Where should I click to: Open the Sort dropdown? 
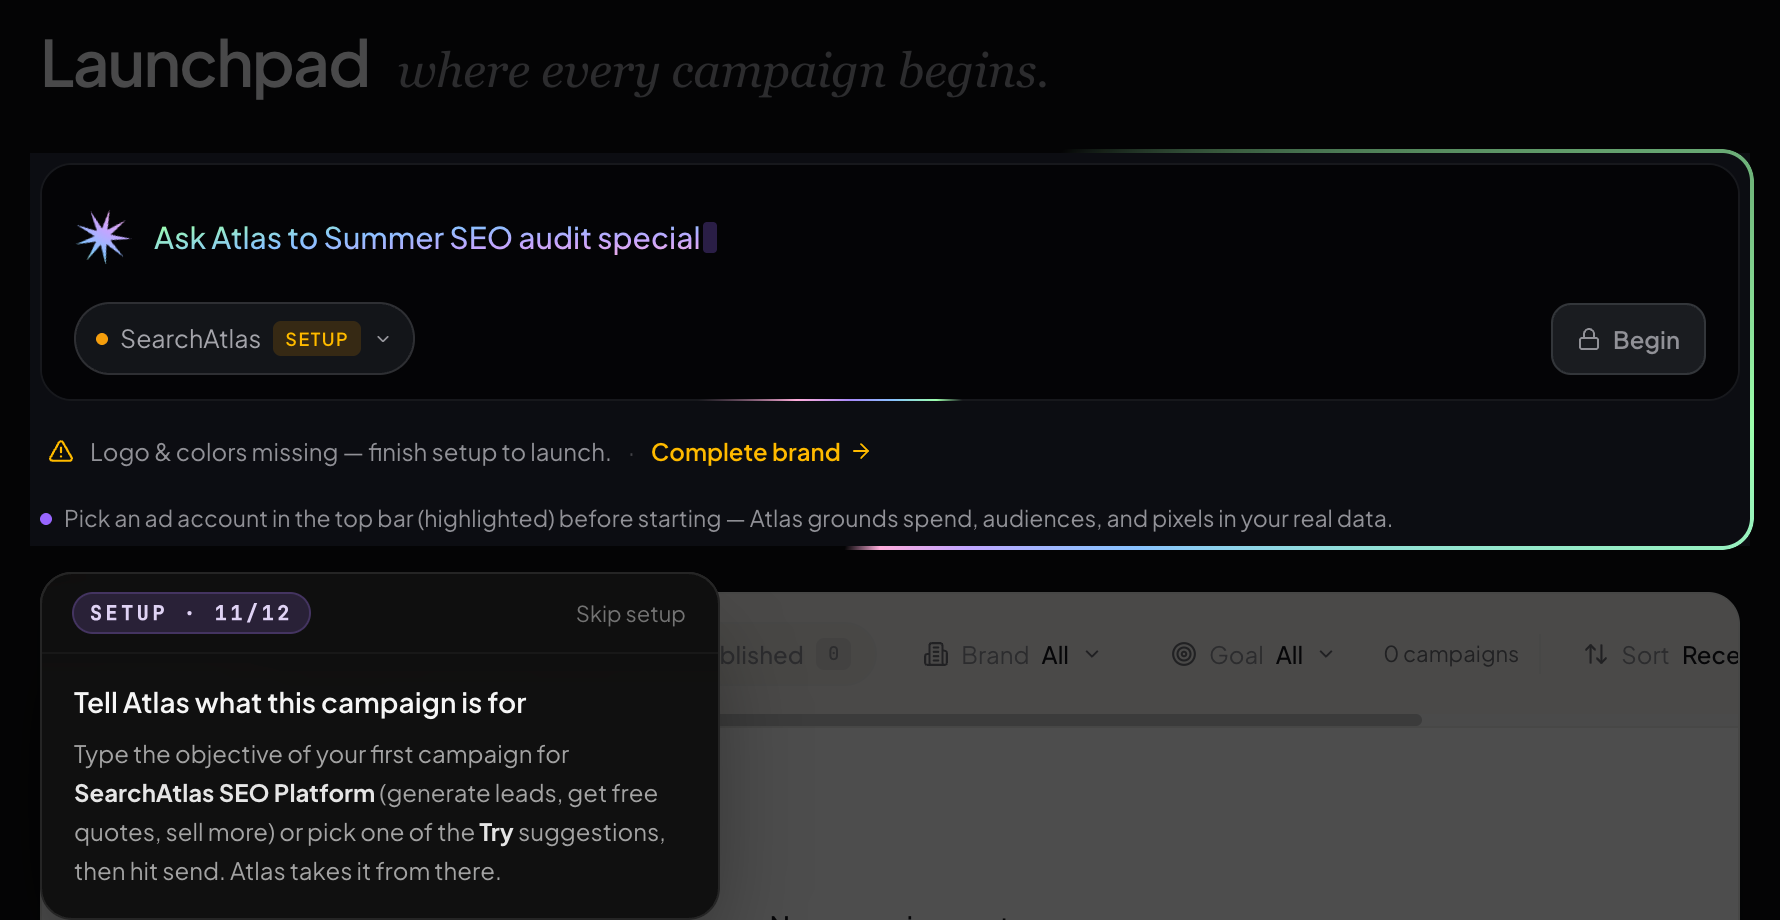(x=1661, y=655)
